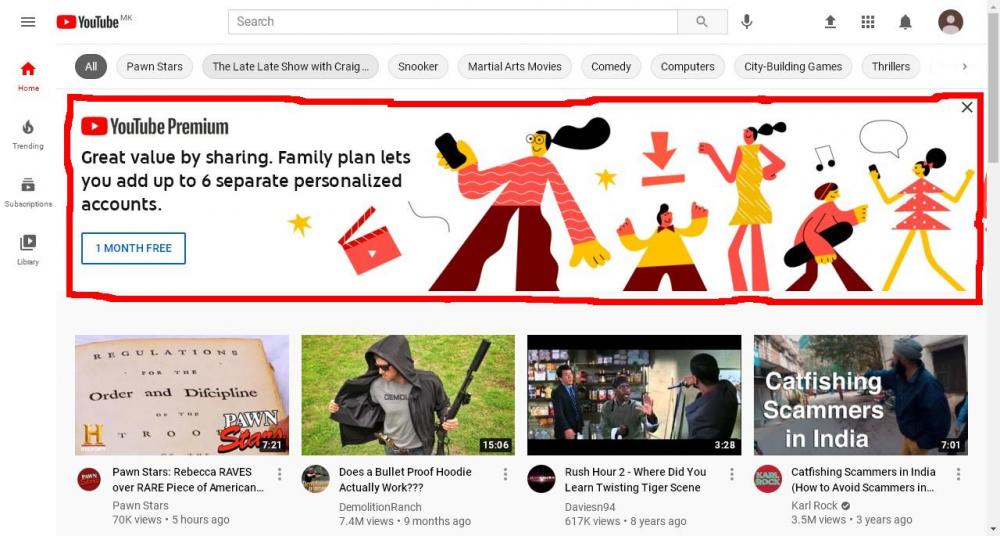Click the 1 MONTH FREE button
Screen dimensions: 1000x536
[x=133, y=248]
